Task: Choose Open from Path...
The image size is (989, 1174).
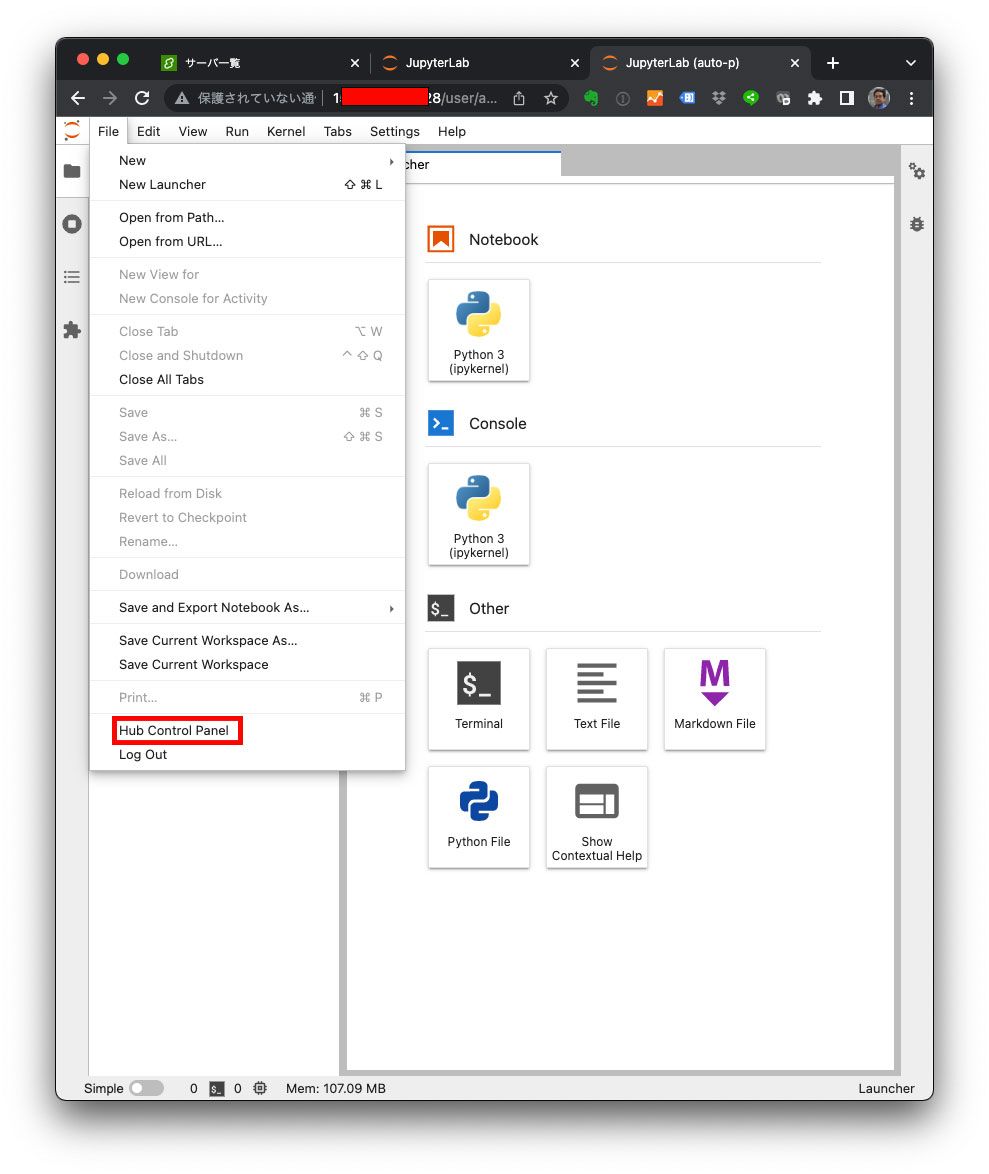Action: pos(247,217)
